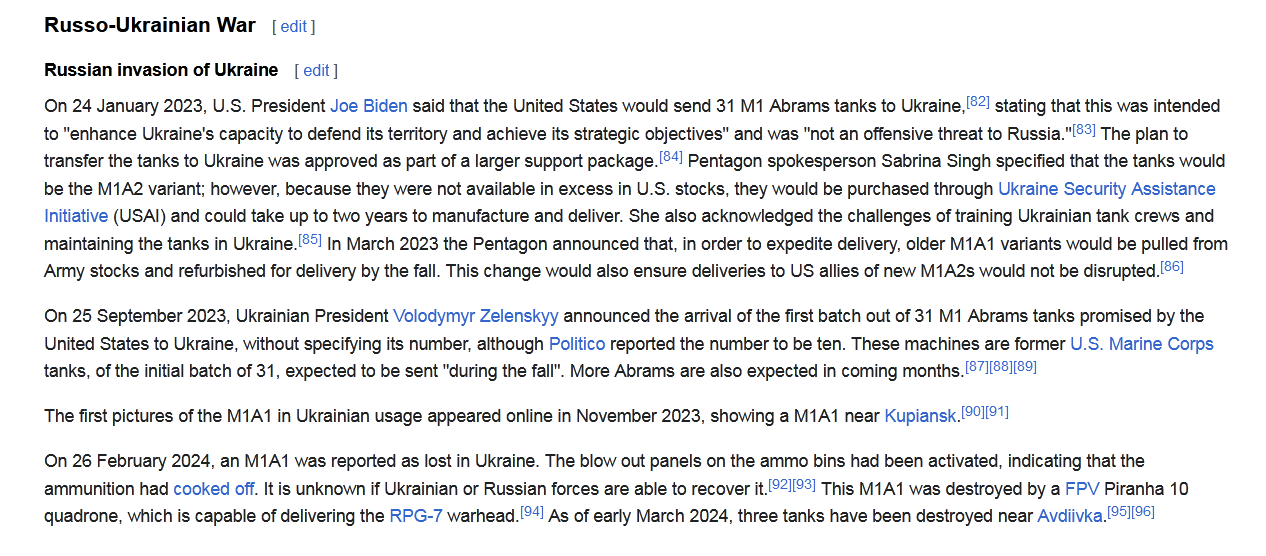Open the U.S. Marine Corps link

(1142, 344)
